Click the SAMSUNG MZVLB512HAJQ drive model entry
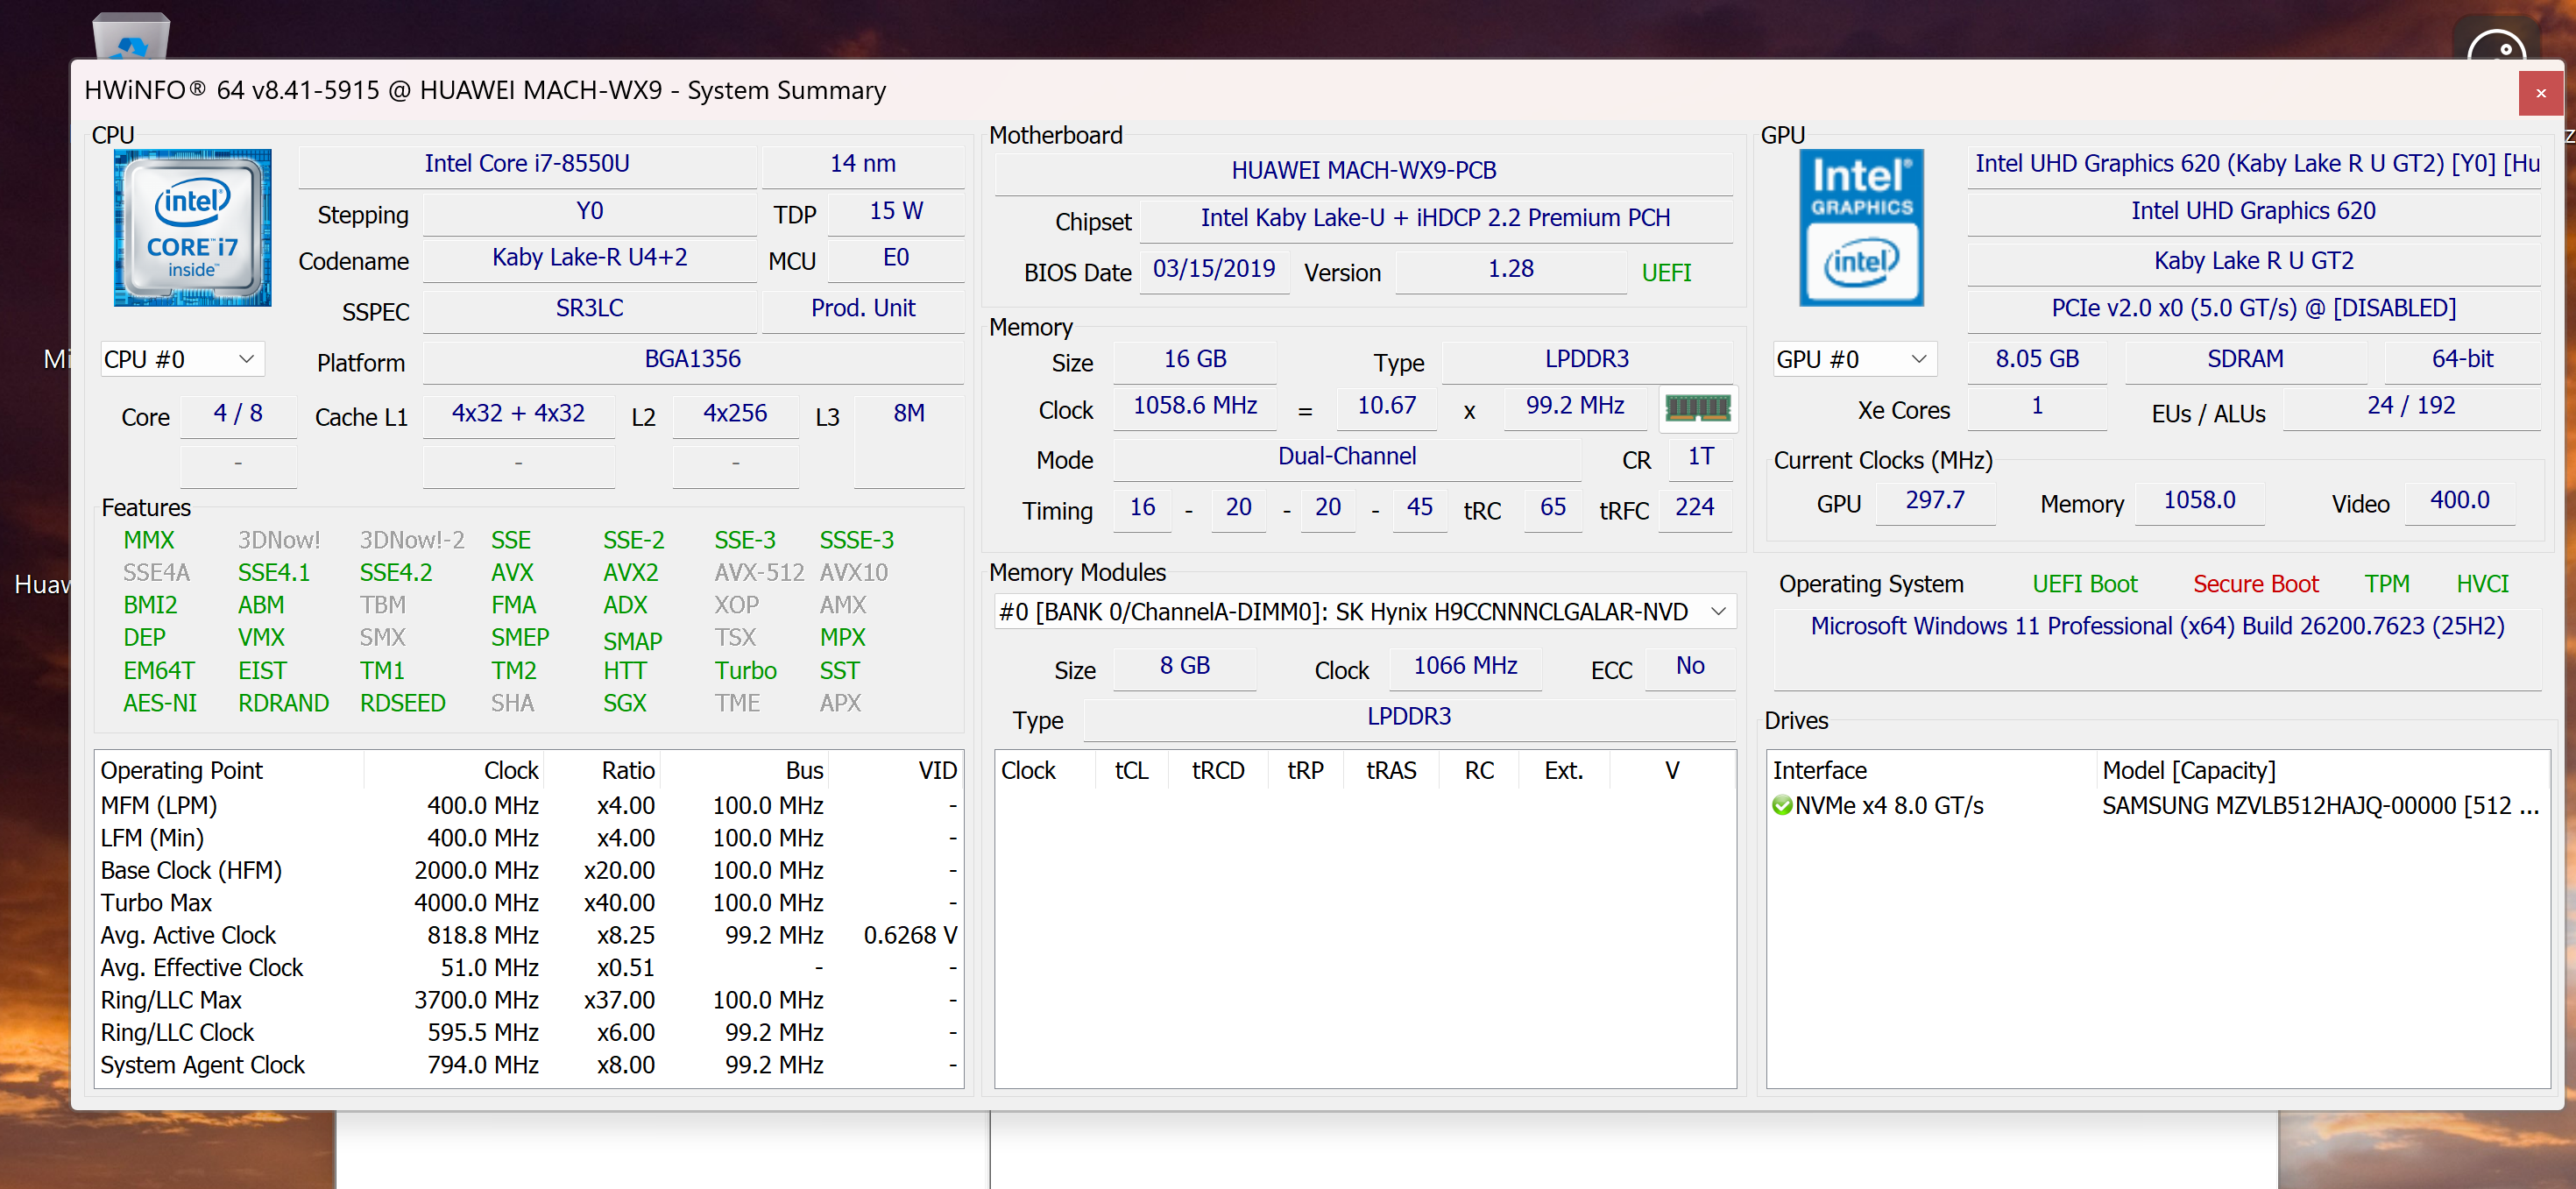 point(2321,805)
